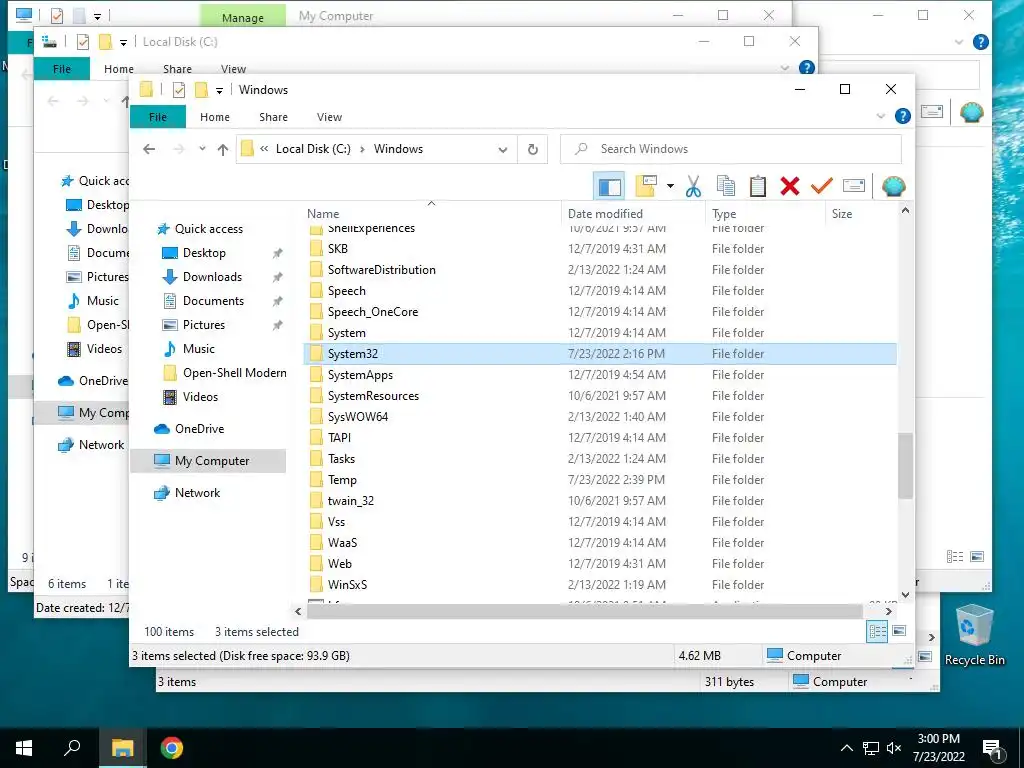Switch to Details view layout button

click(x=877, y=632)
